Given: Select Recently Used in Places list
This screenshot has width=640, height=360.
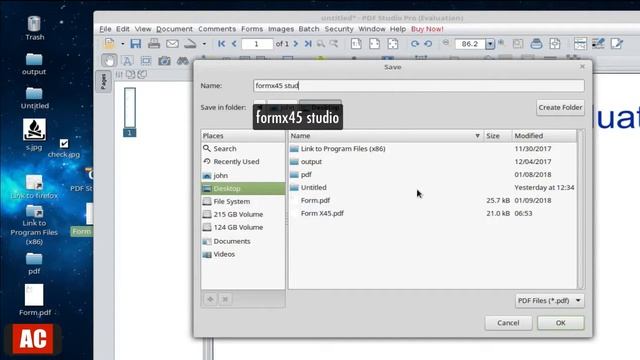Looking at the screenshot, I should tap(243, 162).
